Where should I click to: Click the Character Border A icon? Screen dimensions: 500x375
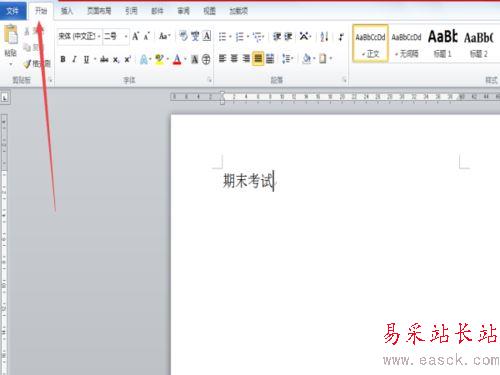tap(207, 36)
